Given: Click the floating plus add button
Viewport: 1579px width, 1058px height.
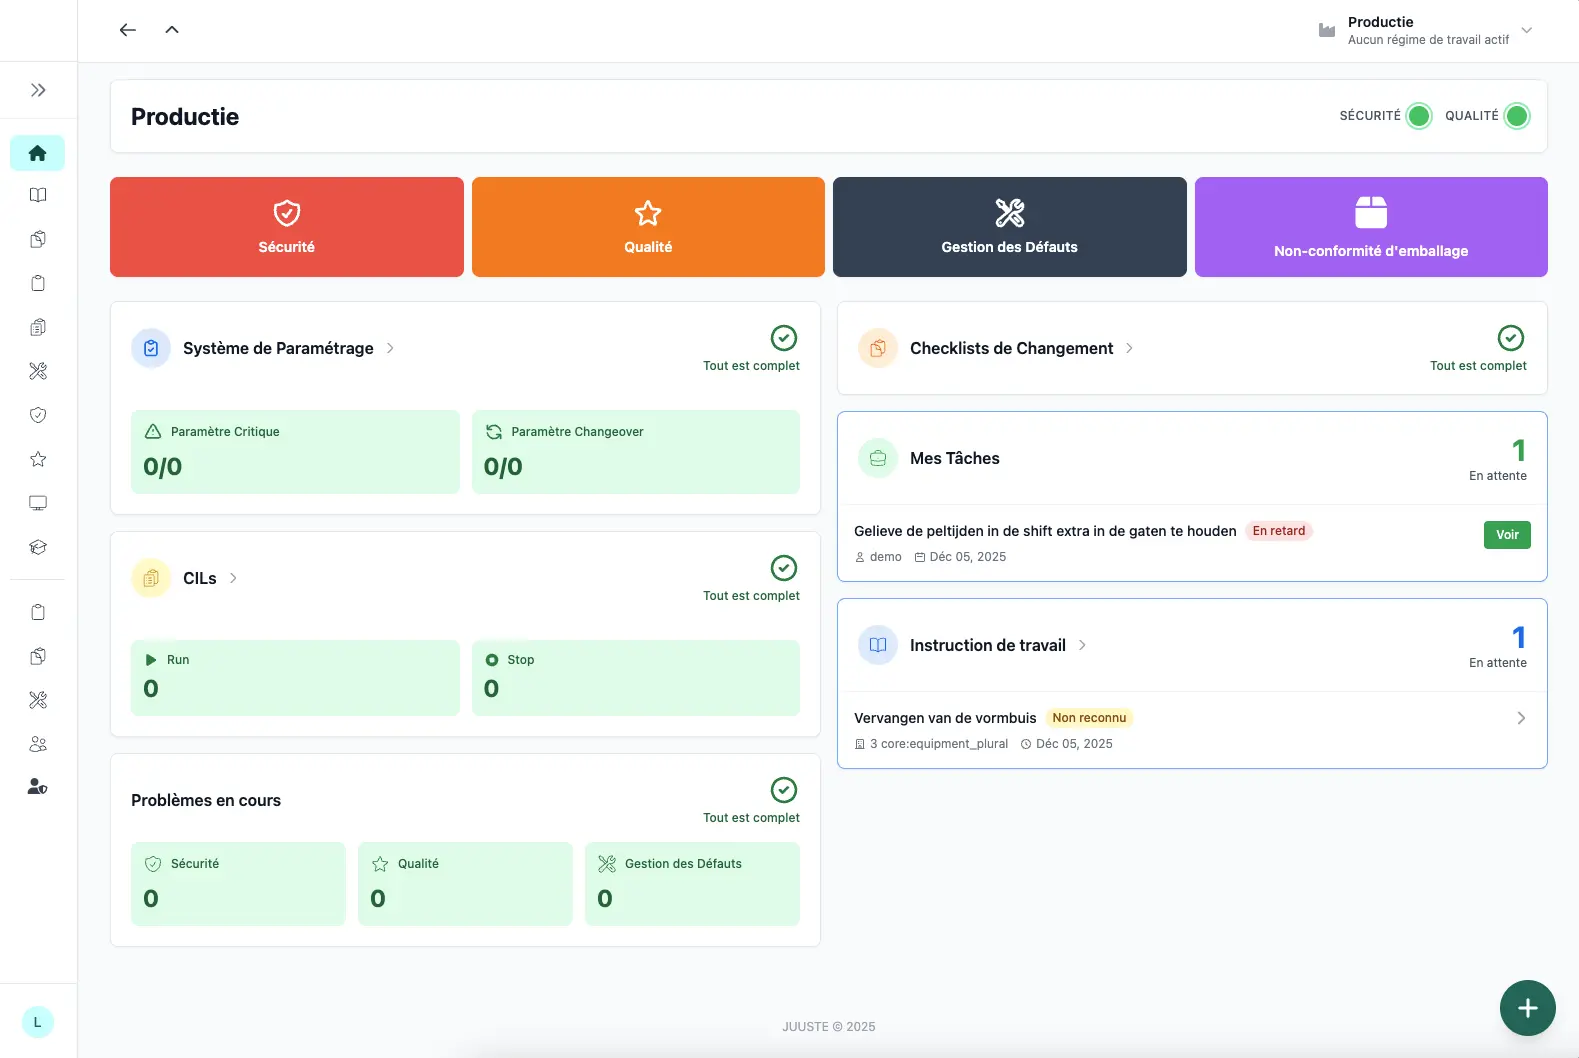Looking at the screenshot, I should pyautogui.click(x=1528, y=1008).
